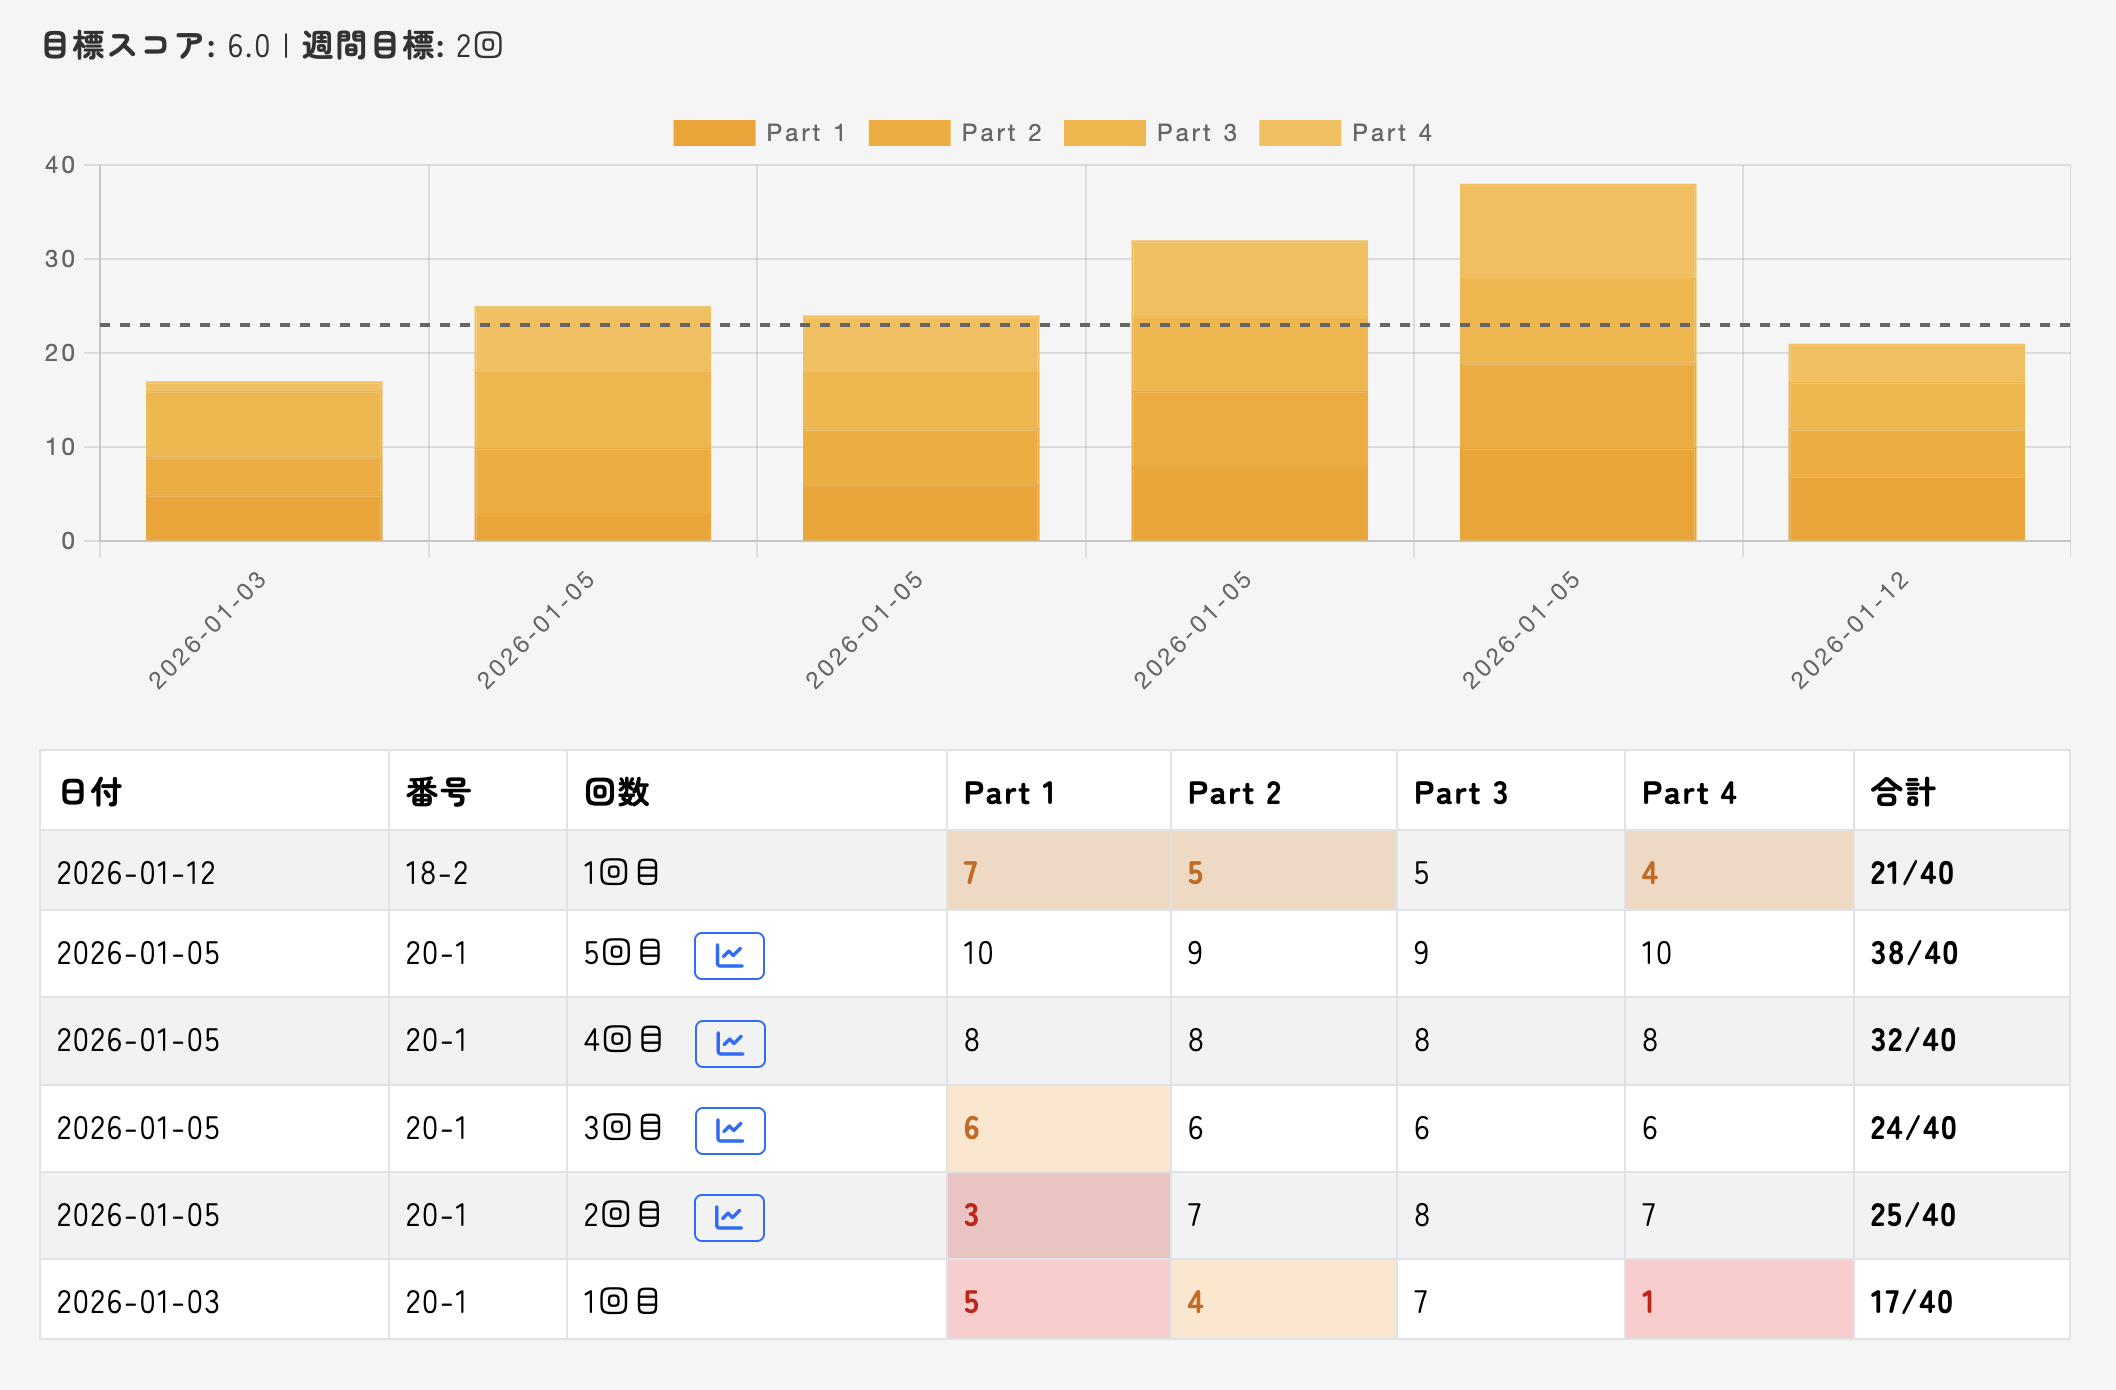Click the 17/40 total cell
The height and width of the screenshot is (1390, 2116).
1911,1301
